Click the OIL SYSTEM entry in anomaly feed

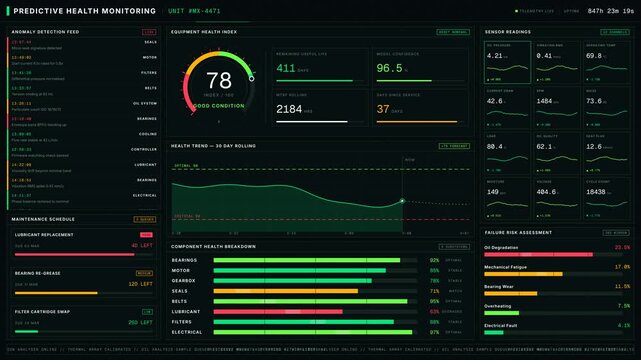83,106
